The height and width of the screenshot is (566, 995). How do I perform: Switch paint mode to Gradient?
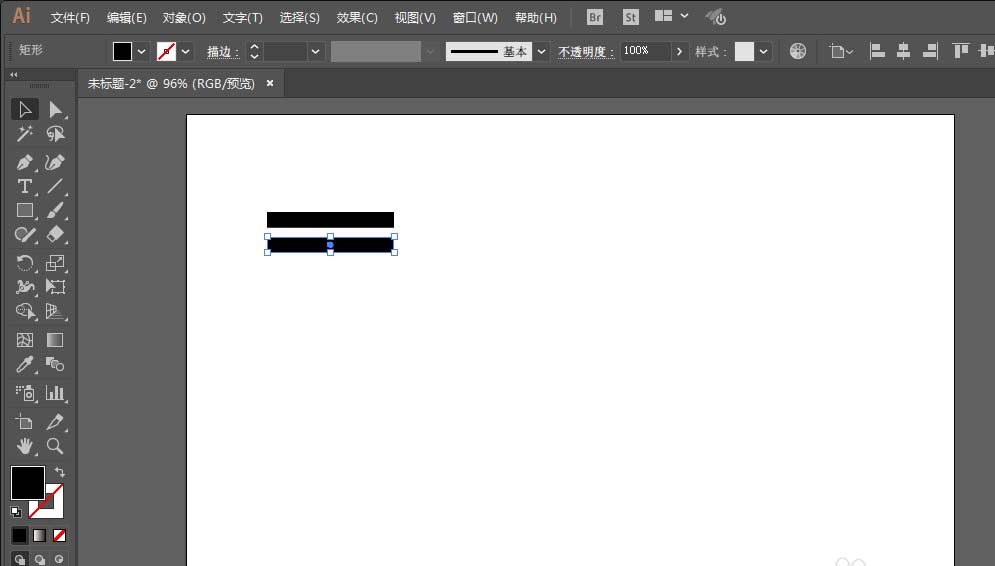click(39, 536)
